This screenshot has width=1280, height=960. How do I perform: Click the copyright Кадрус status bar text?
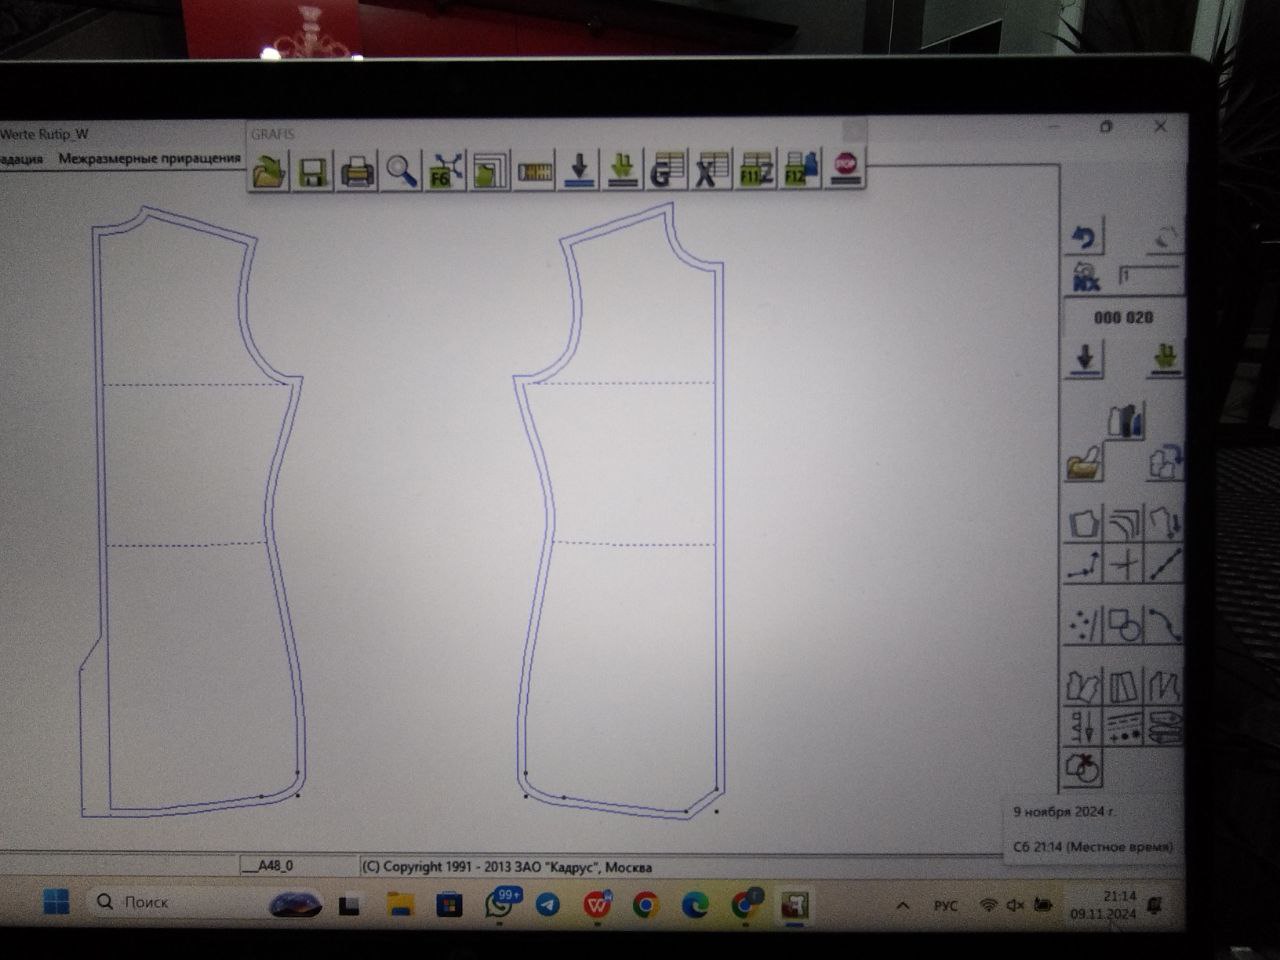[507, 867]
